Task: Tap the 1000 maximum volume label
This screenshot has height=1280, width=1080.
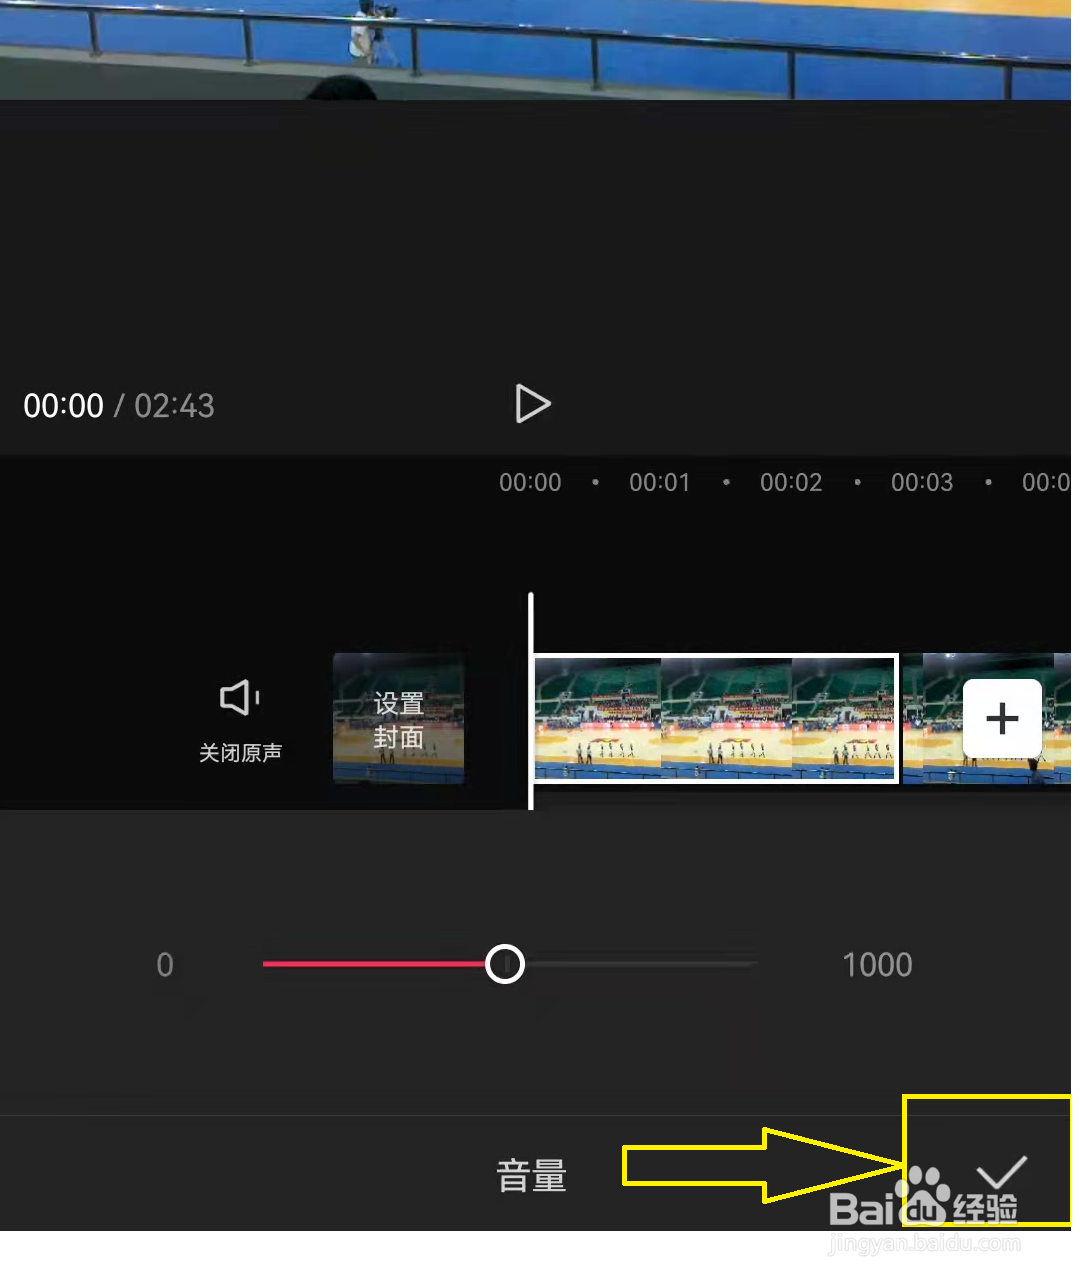Action: (x=876, y=964)
